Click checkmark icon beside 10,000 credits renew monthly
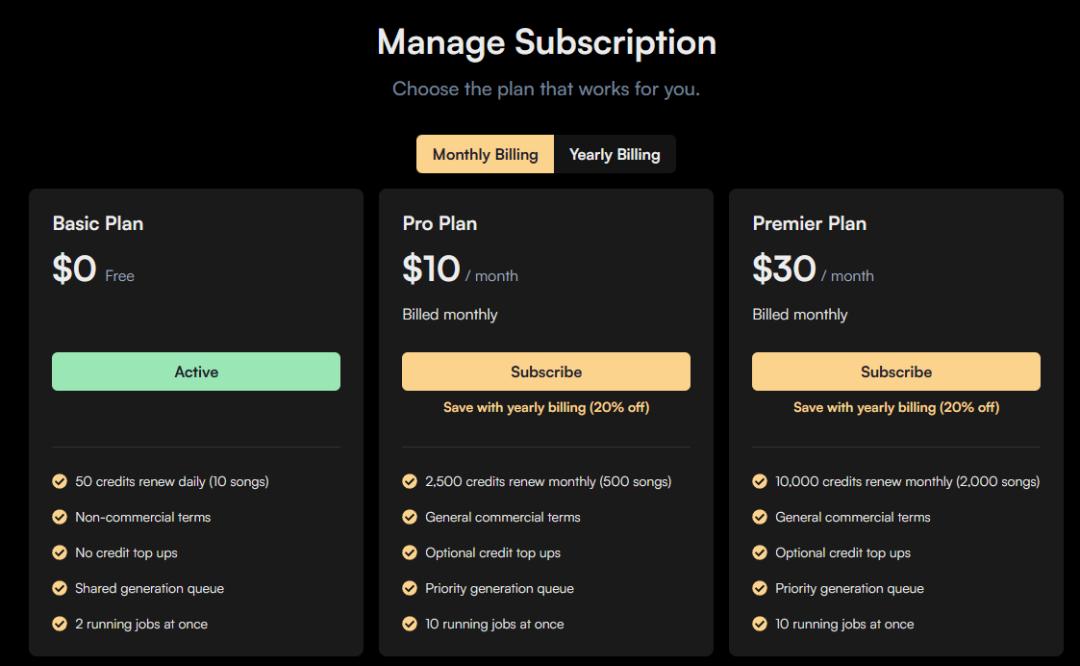 [x=760, y=481]
